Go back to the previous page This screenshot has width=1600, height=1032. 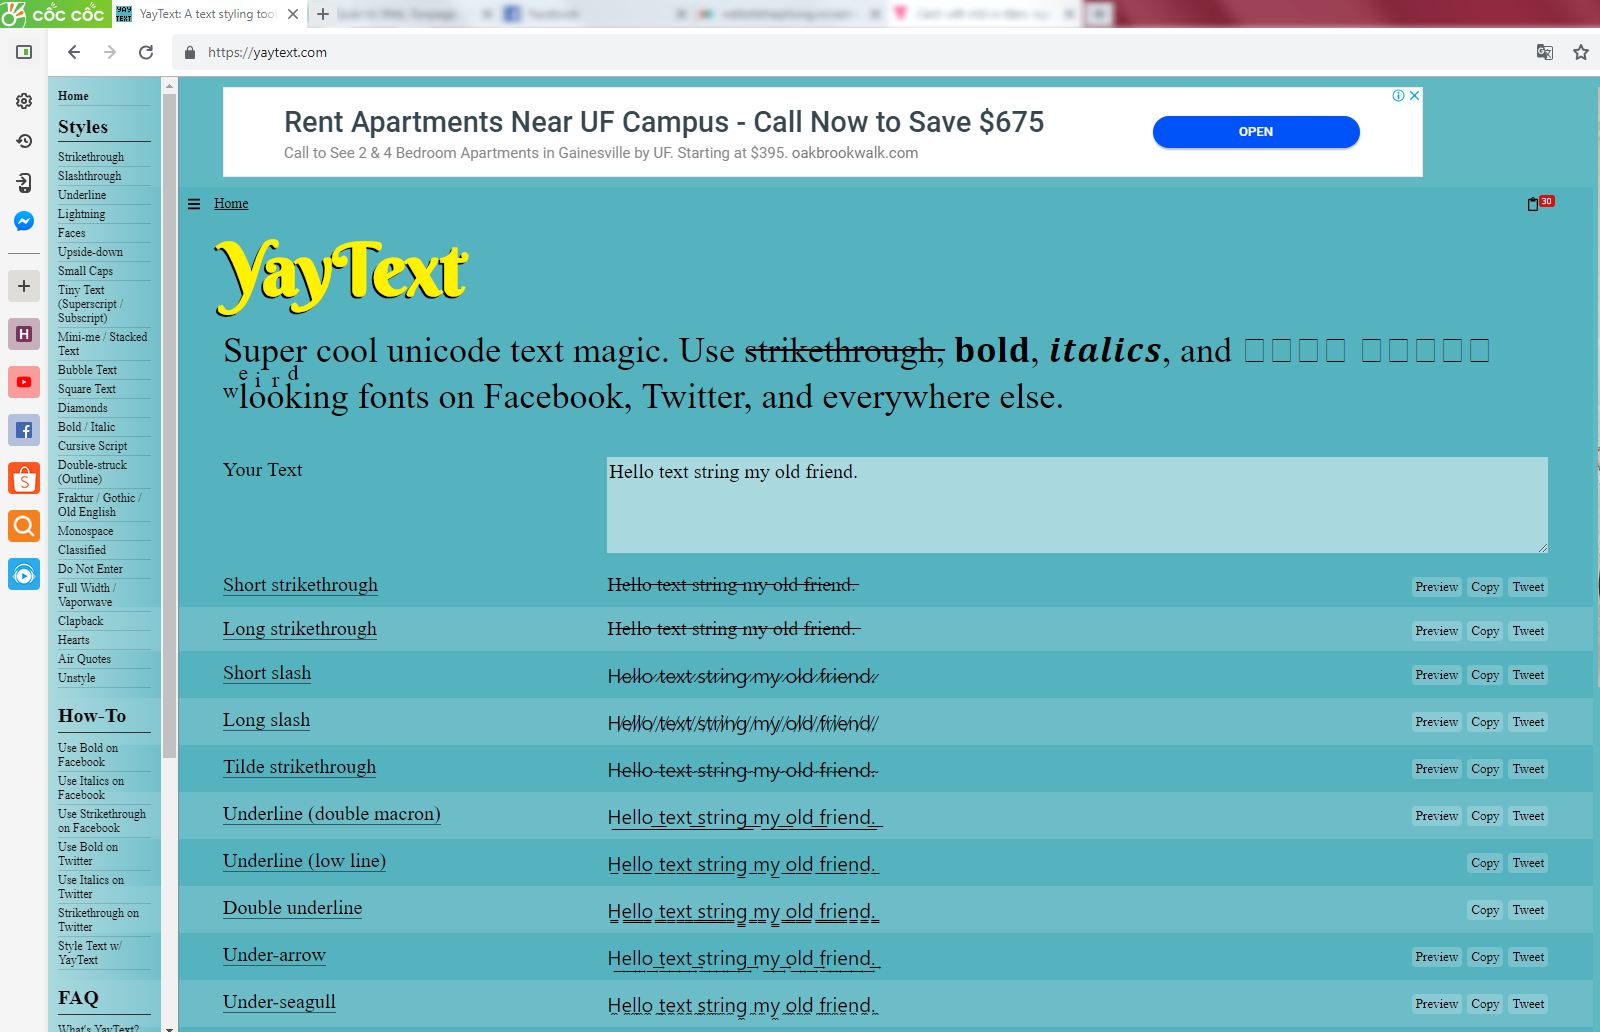74,52
